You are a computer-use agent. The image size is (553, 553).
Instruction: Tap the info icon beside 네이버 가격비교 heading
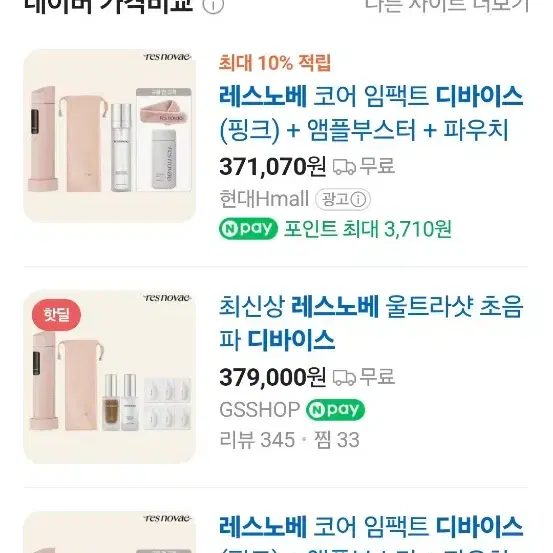pos(213,5)
